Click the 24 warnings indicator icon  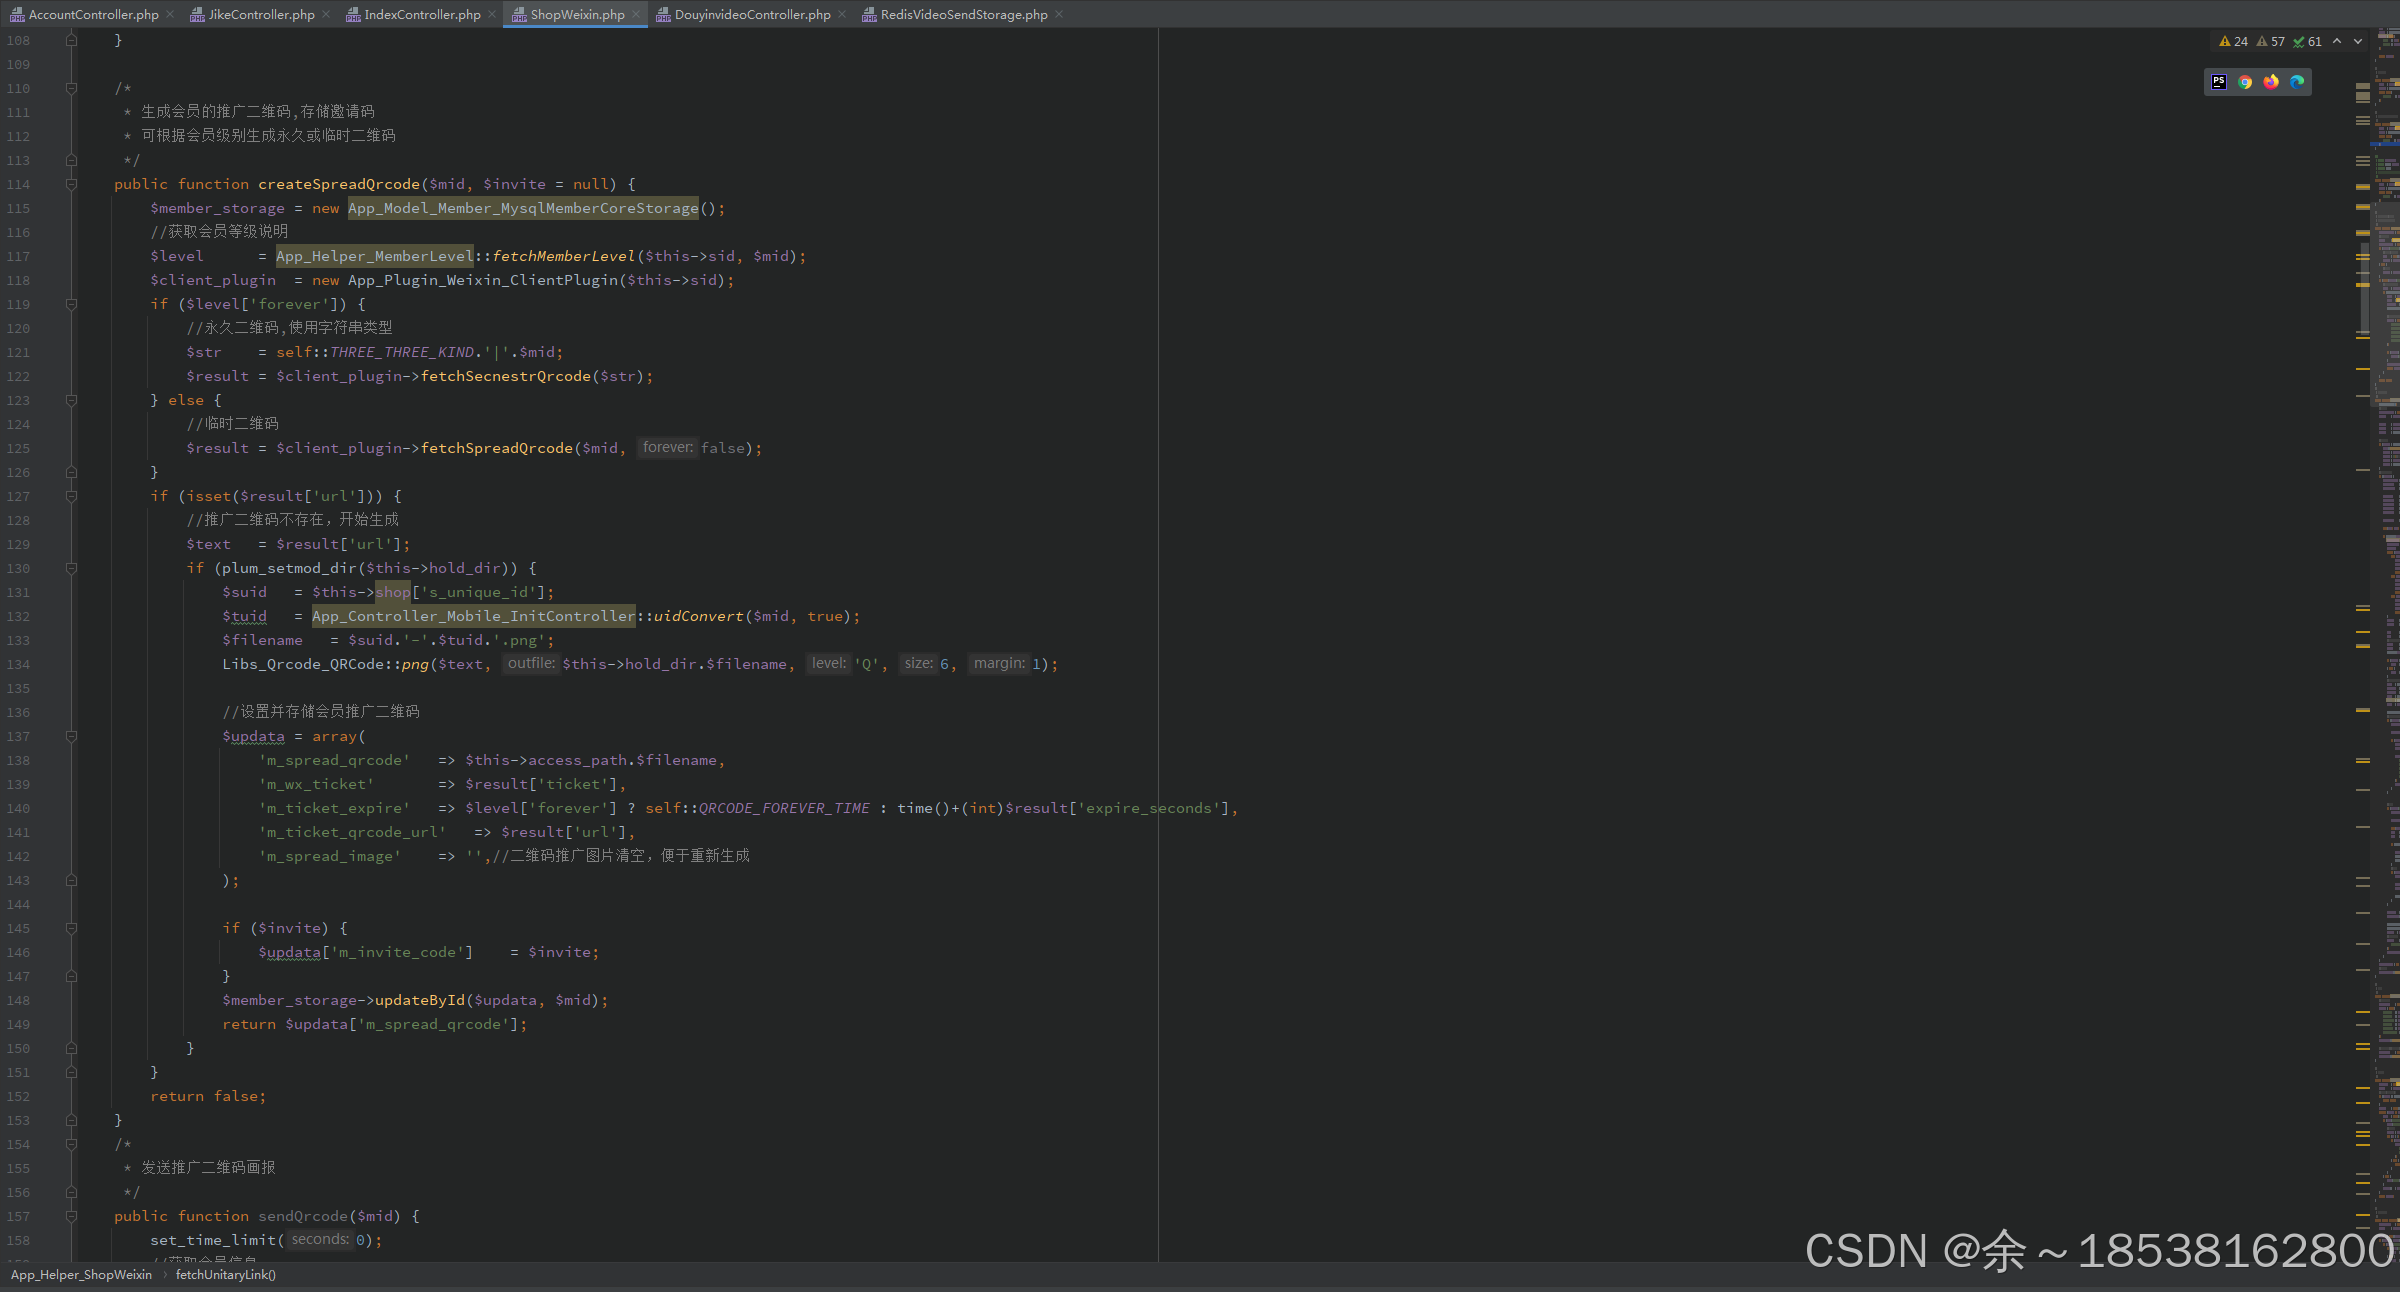click(x=2225, y=42)
